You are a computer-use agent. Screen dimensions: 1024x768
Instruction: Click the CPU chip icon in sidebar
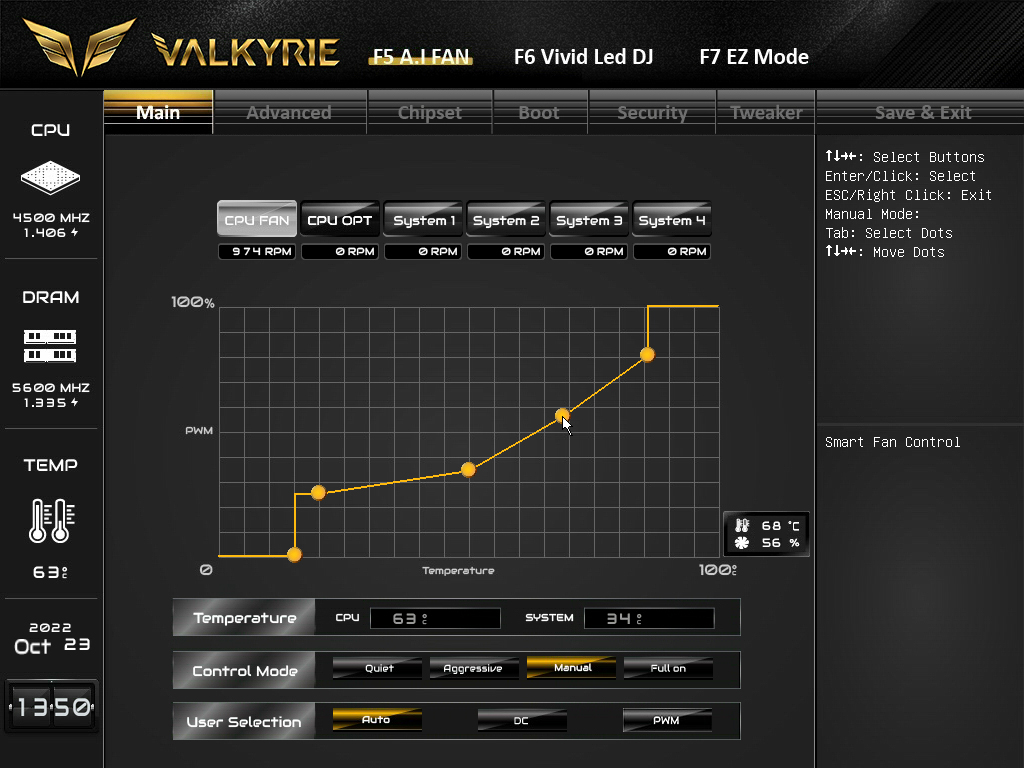click(x=50, y=177)
